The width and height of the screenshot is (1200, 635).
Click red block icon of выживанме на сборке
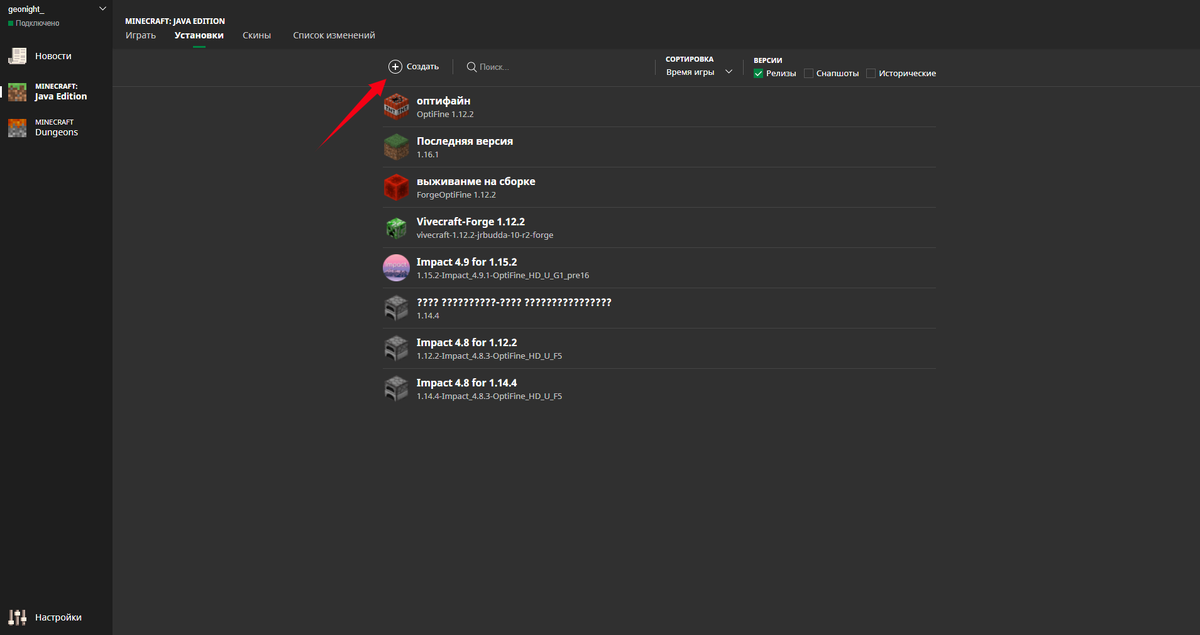point(397,187)
